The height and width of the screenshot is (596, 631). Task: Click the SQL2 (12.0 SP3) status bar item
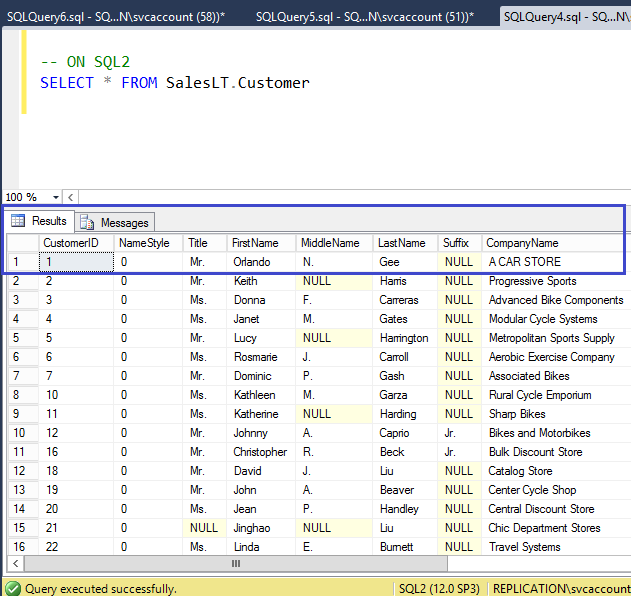[438, 589]
